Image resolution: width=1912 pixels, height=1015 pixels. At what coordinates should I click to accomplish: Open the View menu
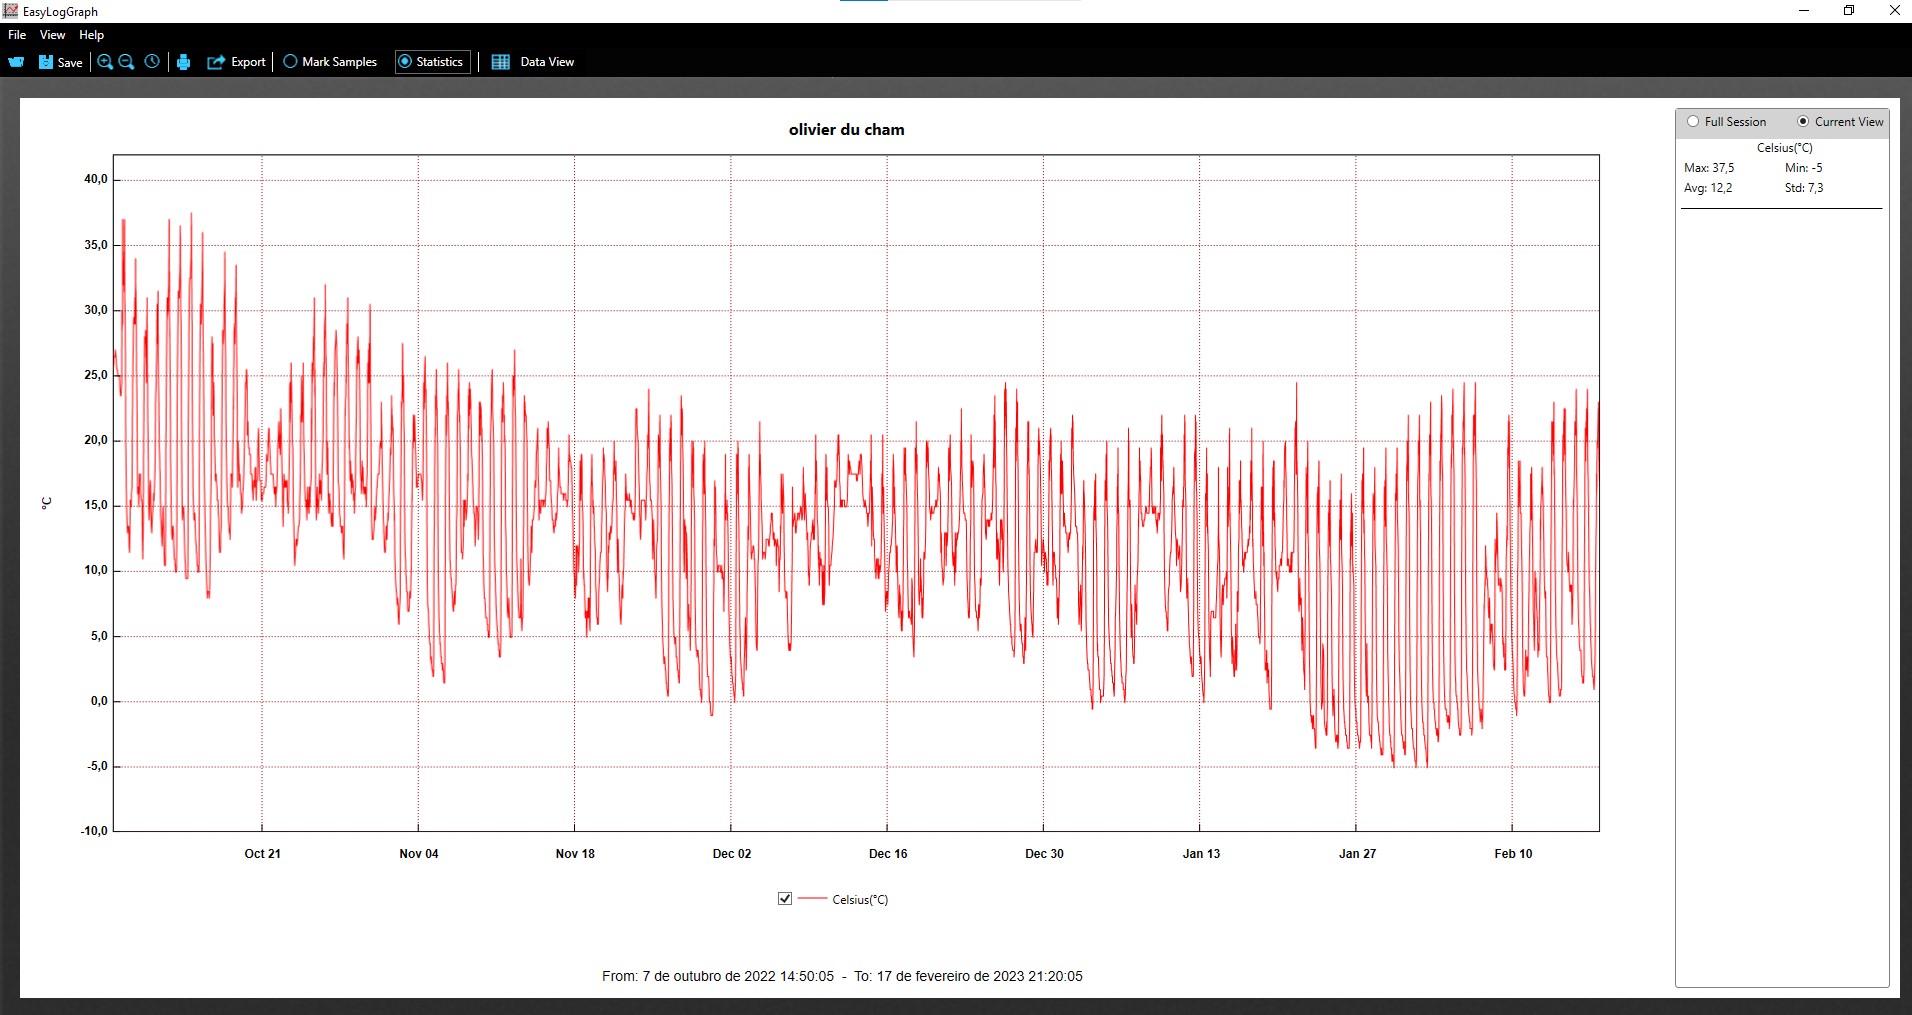click(52, 35)
